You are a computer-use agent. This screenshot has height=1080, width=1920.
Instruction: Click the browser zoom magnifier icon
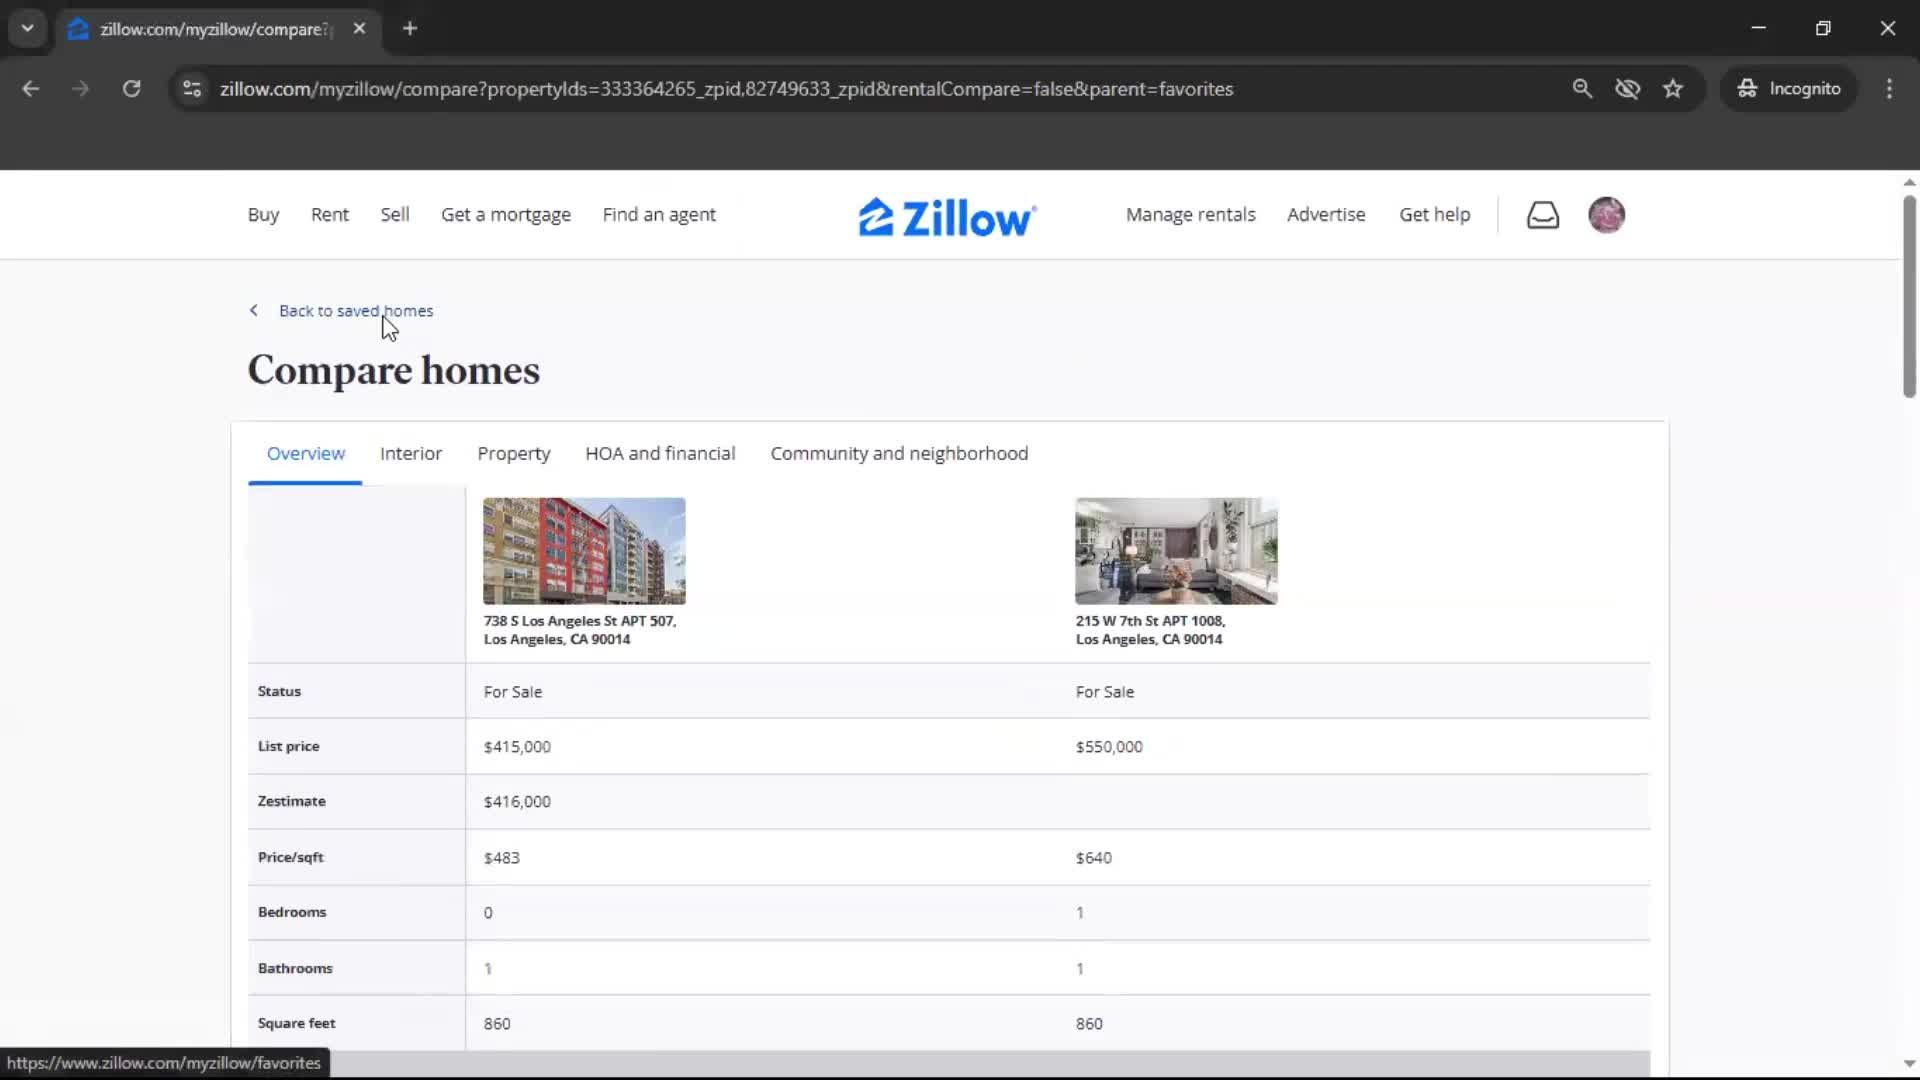[x=1582, y=89]
